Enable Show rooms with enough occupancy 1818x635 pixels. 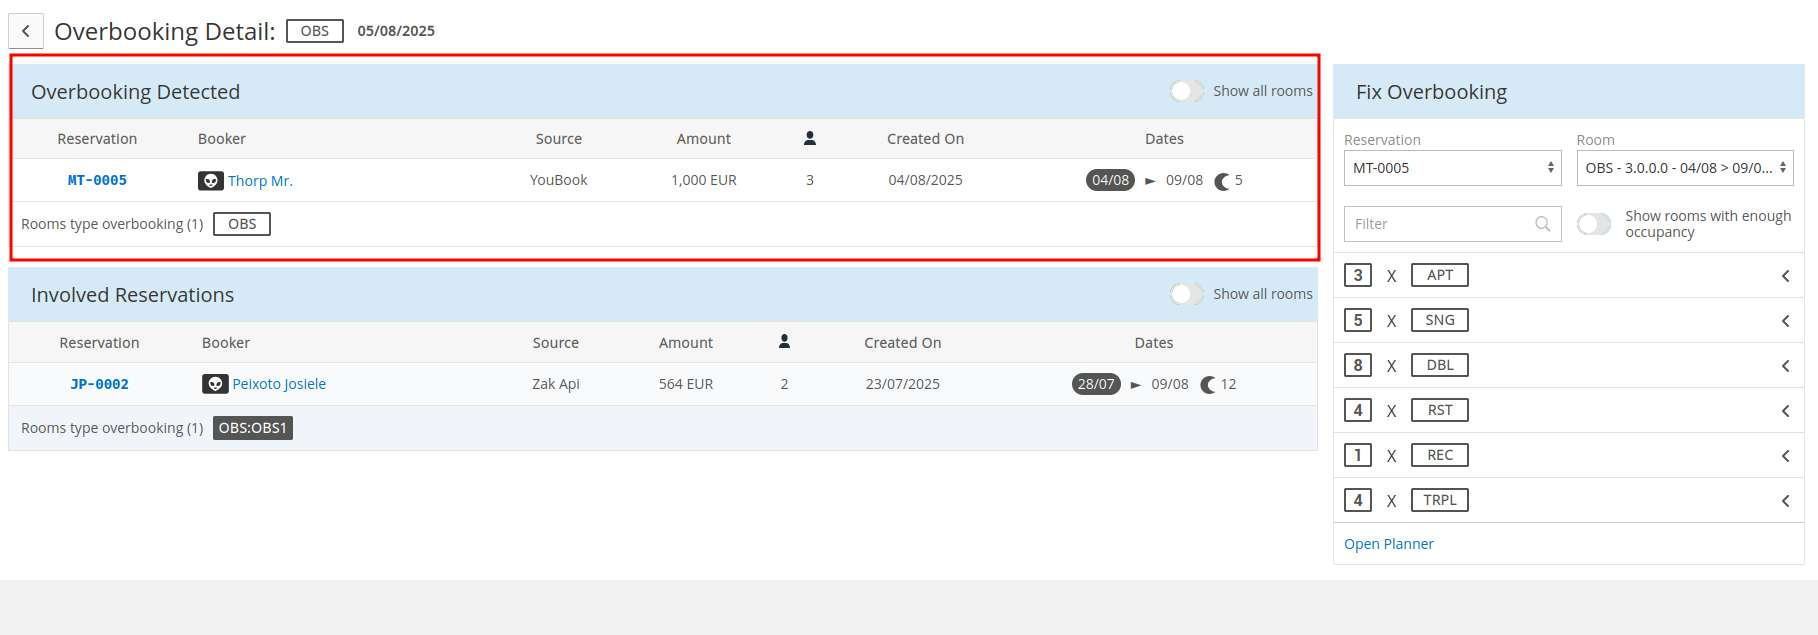pos(1594,224)
